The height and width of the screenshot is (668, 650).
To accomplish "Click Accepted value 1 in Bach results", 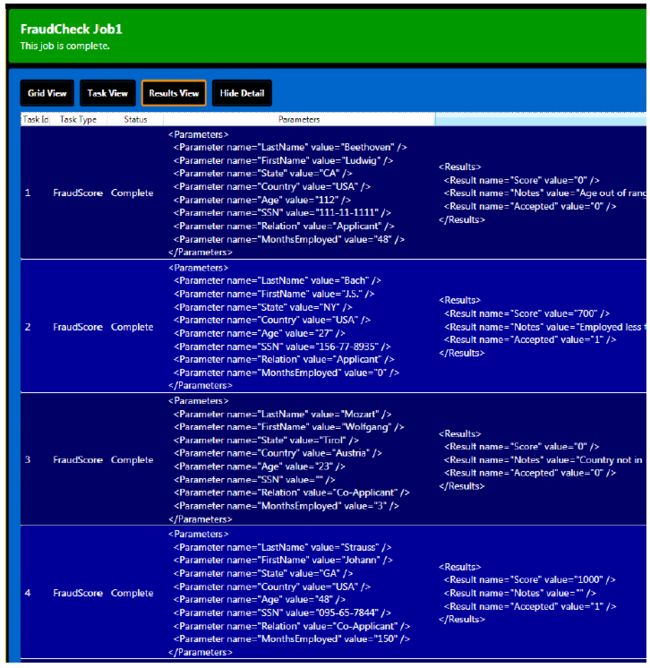I will point(530,340).
